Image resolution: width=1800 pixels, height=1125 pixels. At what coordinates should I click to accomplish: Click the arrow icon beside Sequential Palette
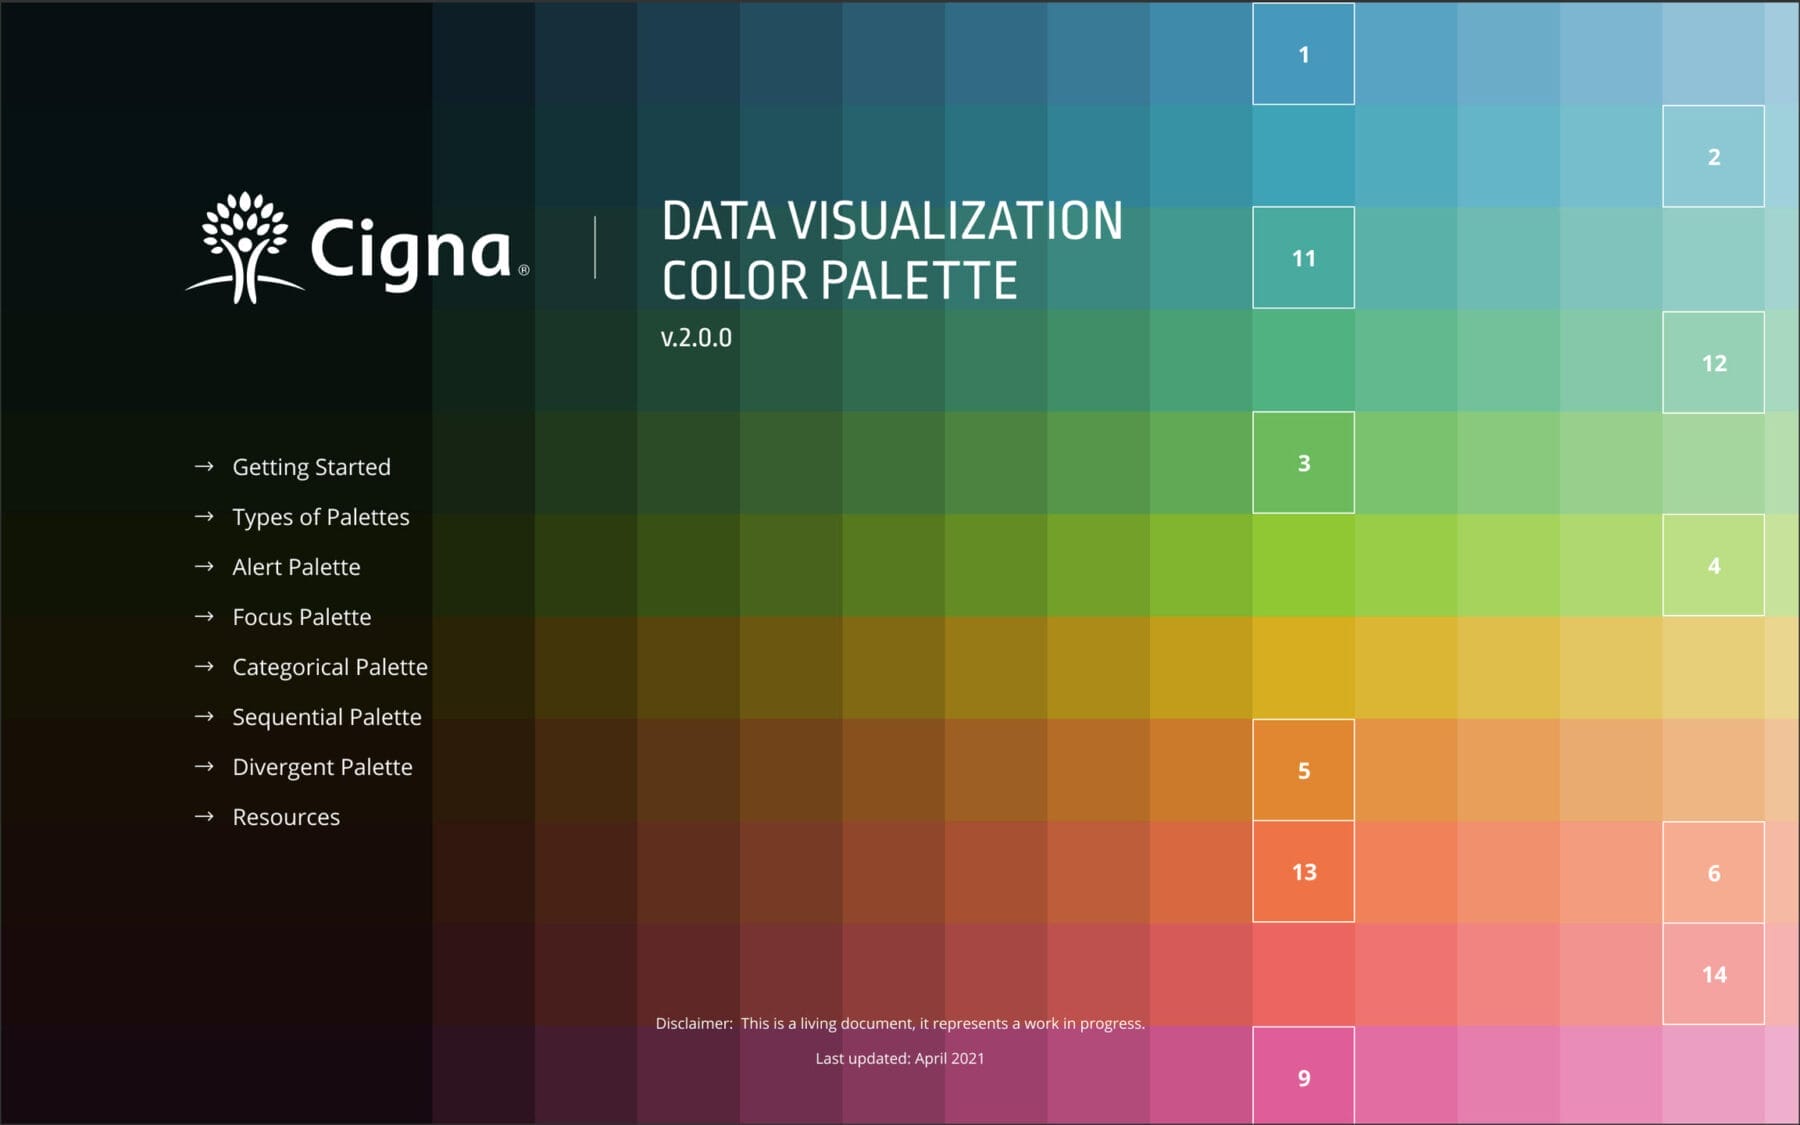[204, 716]
